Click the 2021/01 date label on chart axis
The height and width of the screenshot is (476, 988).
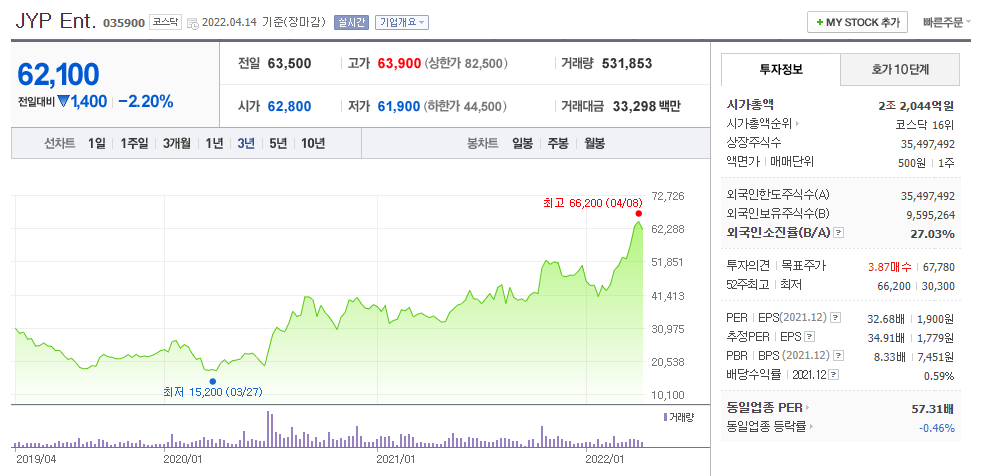pyautogui.click(x=395, y=458)
